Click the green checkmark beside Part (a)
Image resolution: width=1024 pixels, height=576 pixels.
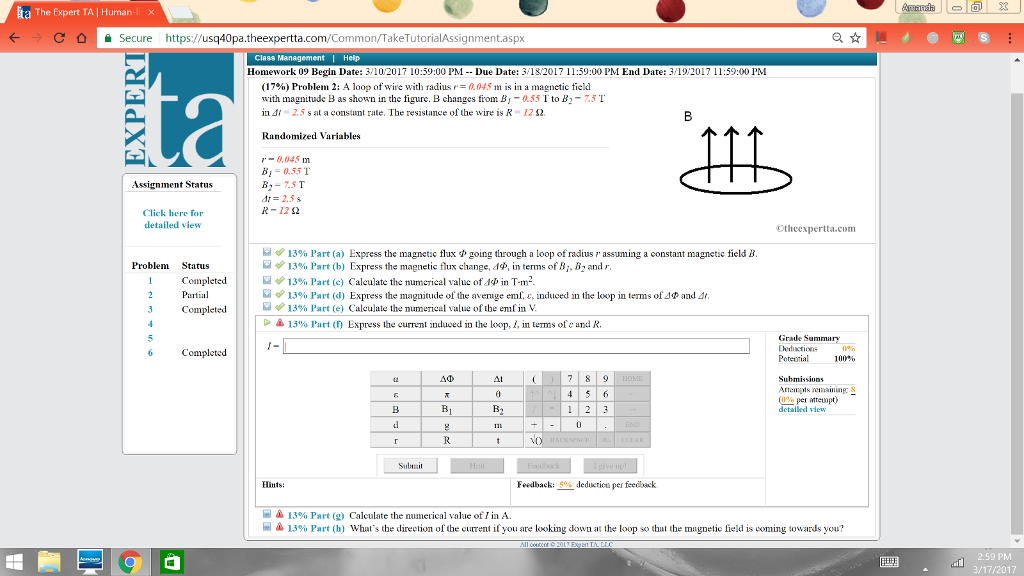pos(280,252)
